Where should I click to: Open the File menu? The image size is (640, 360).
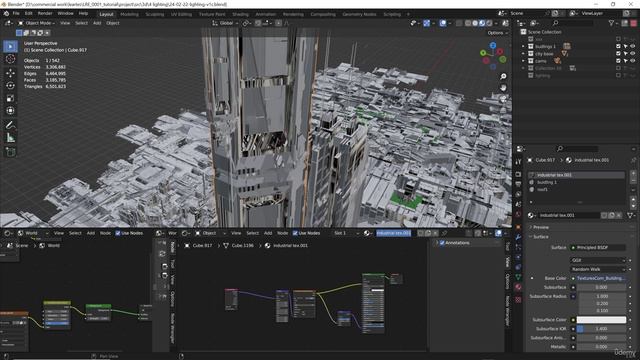coord(16,13)
